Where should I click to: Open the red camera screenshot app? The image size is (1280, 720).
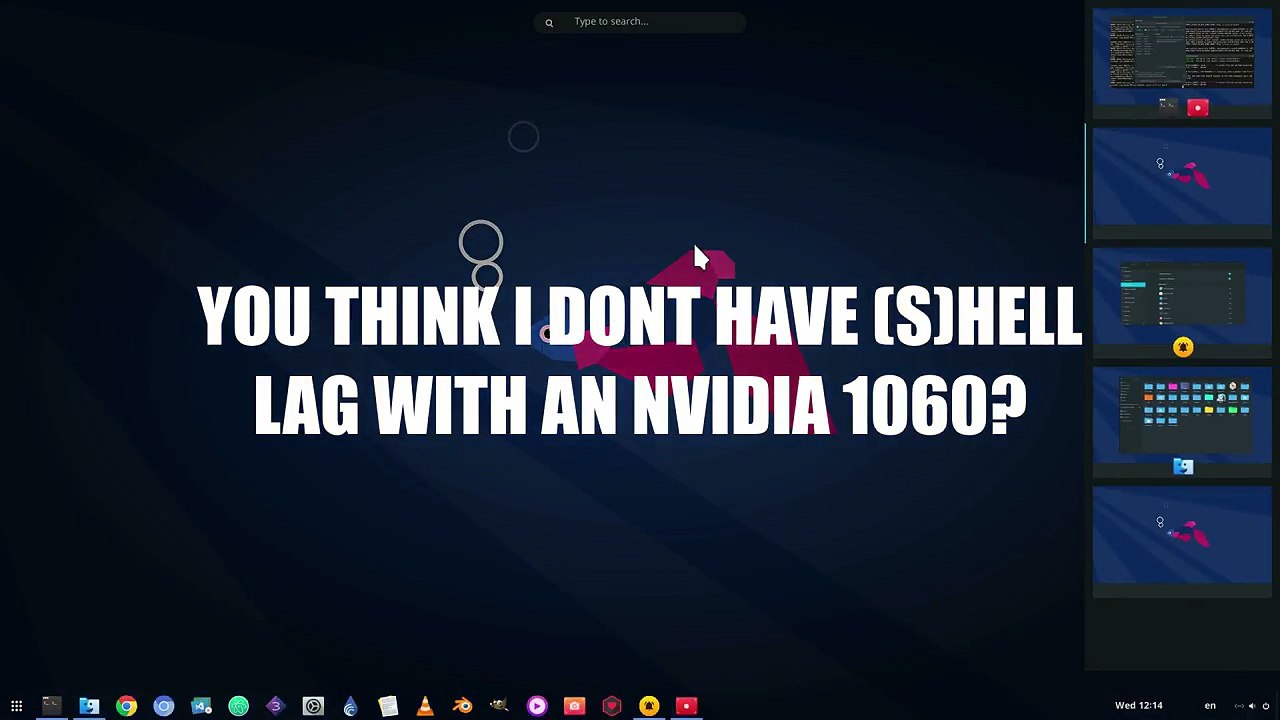(574, 706)
